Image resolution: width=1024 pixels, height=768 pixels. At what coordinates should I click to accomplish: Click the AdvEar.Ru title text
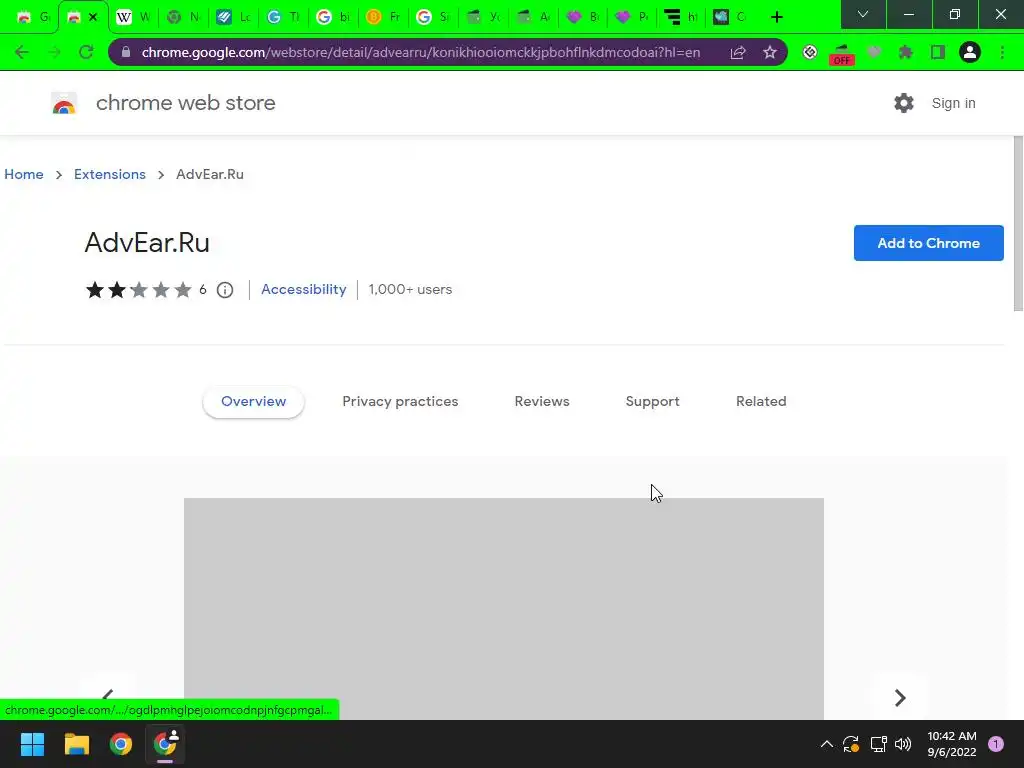click(147, 243)
